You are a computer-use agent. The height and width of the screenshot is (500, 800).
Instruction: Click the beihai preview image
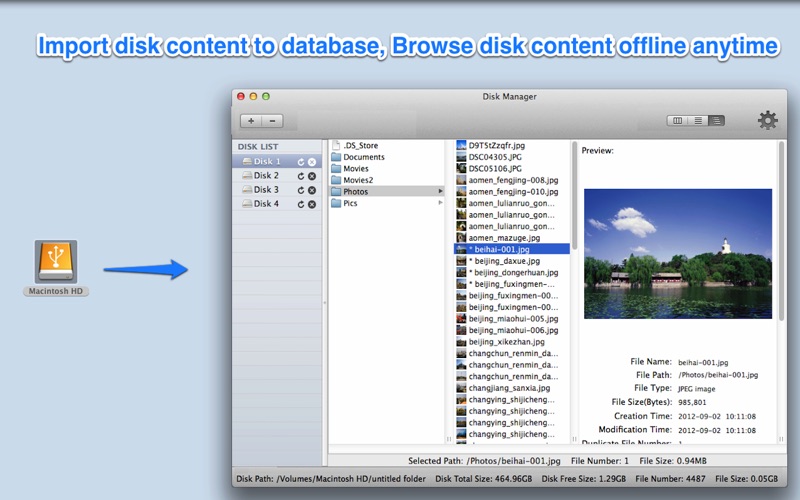coord(678,254)
